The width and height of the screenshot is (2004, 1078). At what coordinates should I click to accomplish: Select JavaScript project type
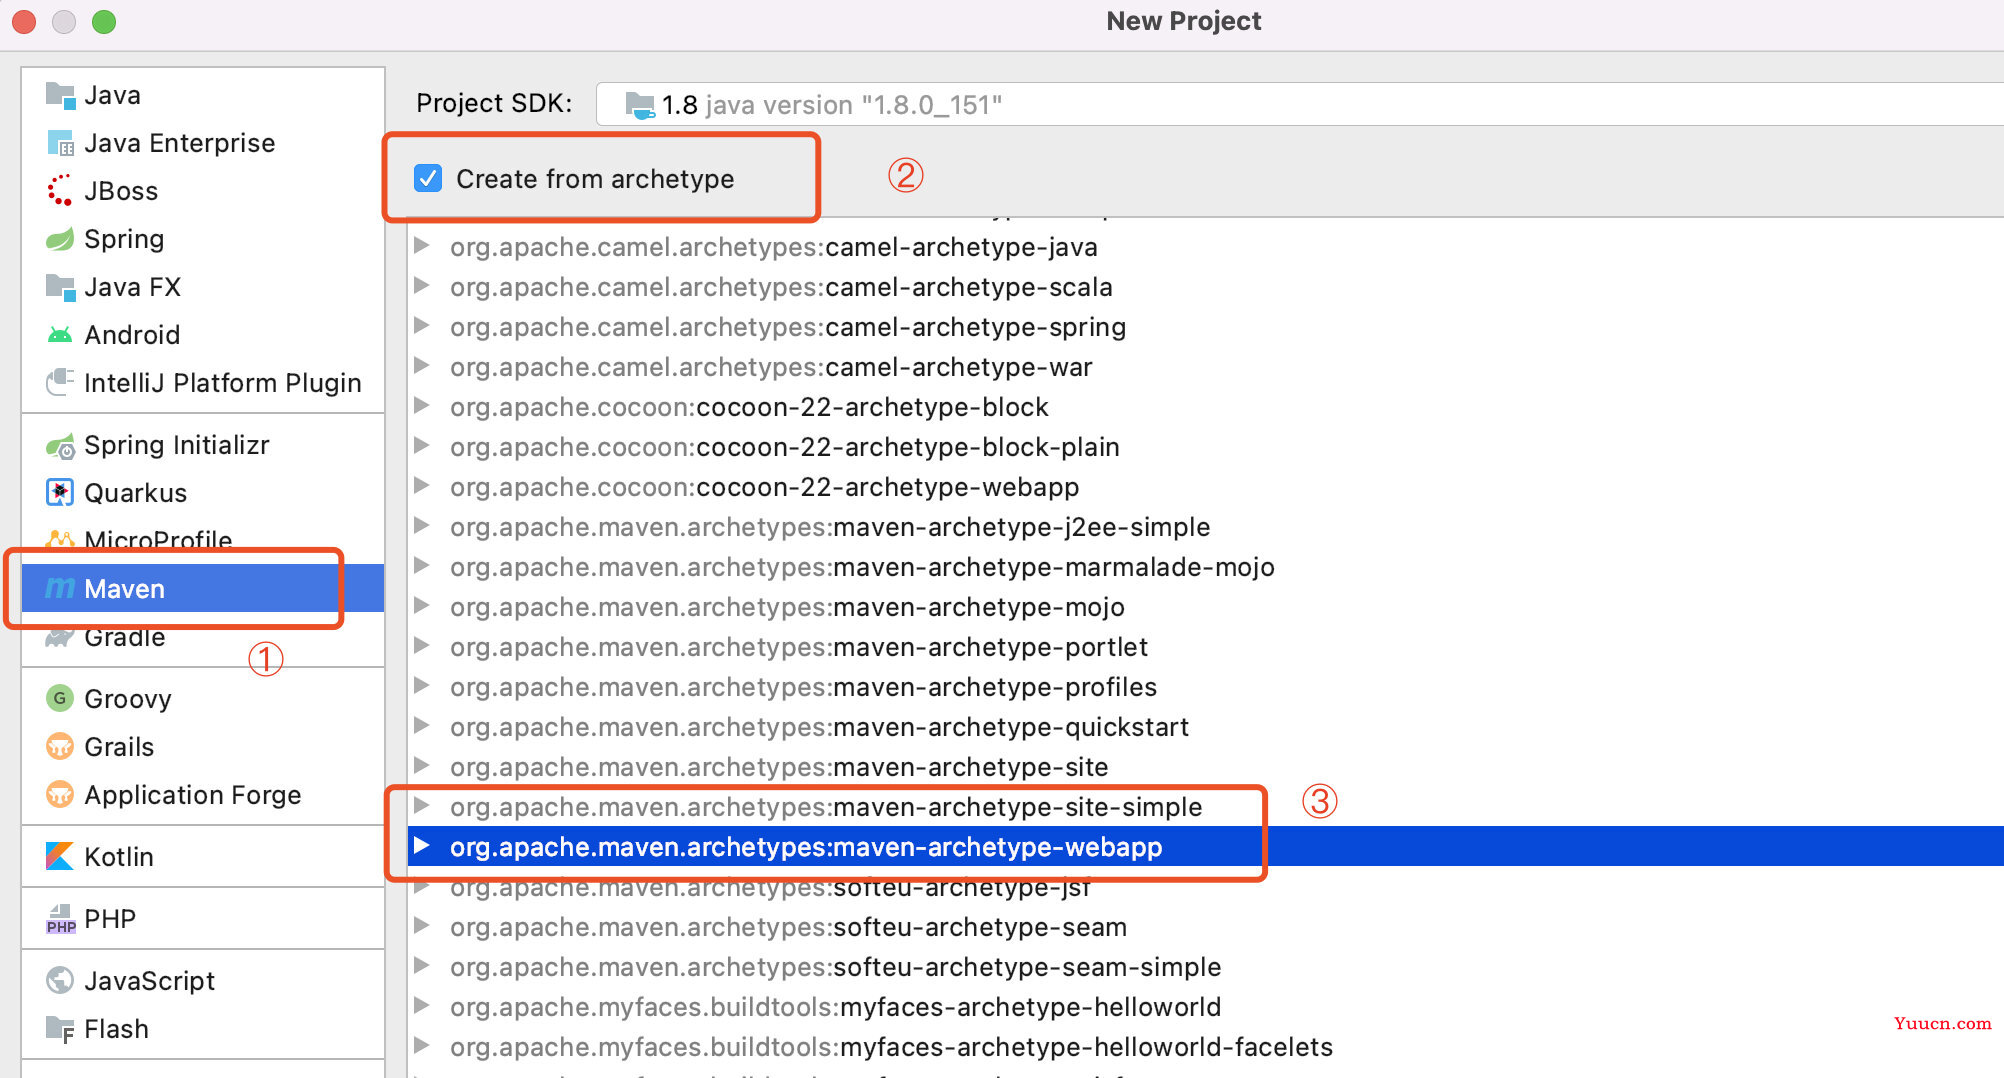tap(203, 981)
